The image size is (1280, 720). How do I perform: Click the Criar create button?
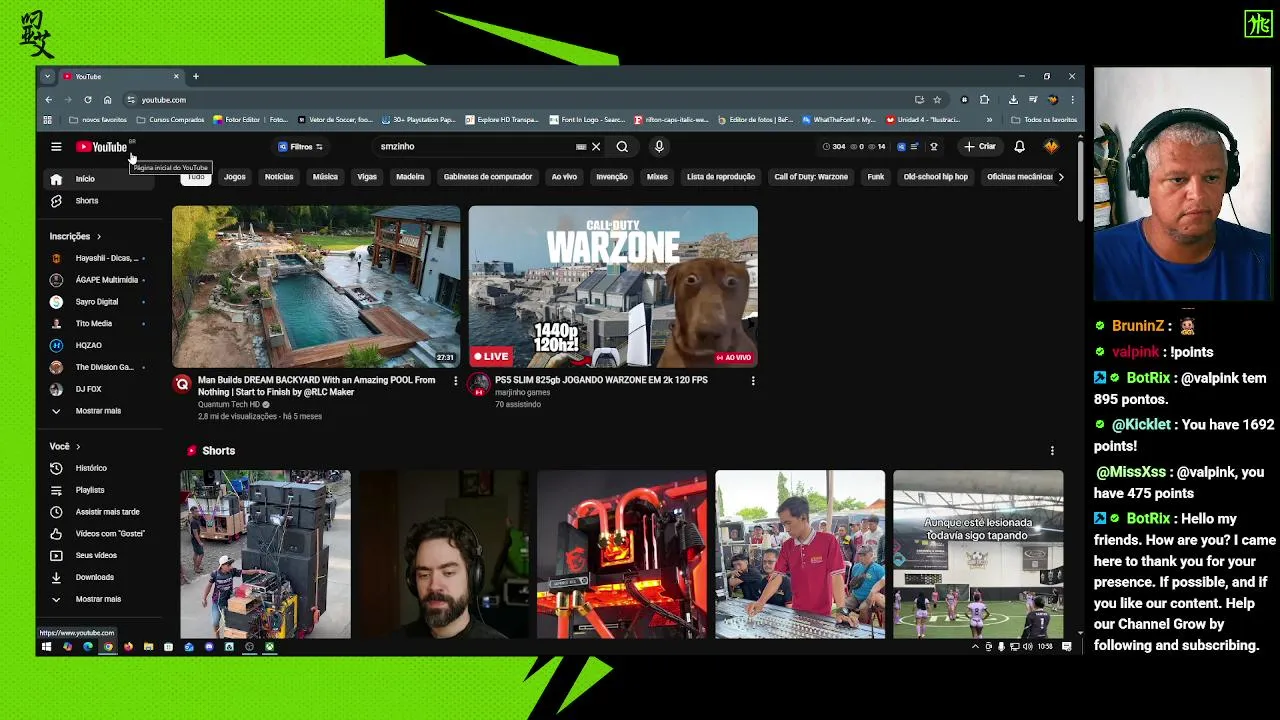tap(980, 147)
